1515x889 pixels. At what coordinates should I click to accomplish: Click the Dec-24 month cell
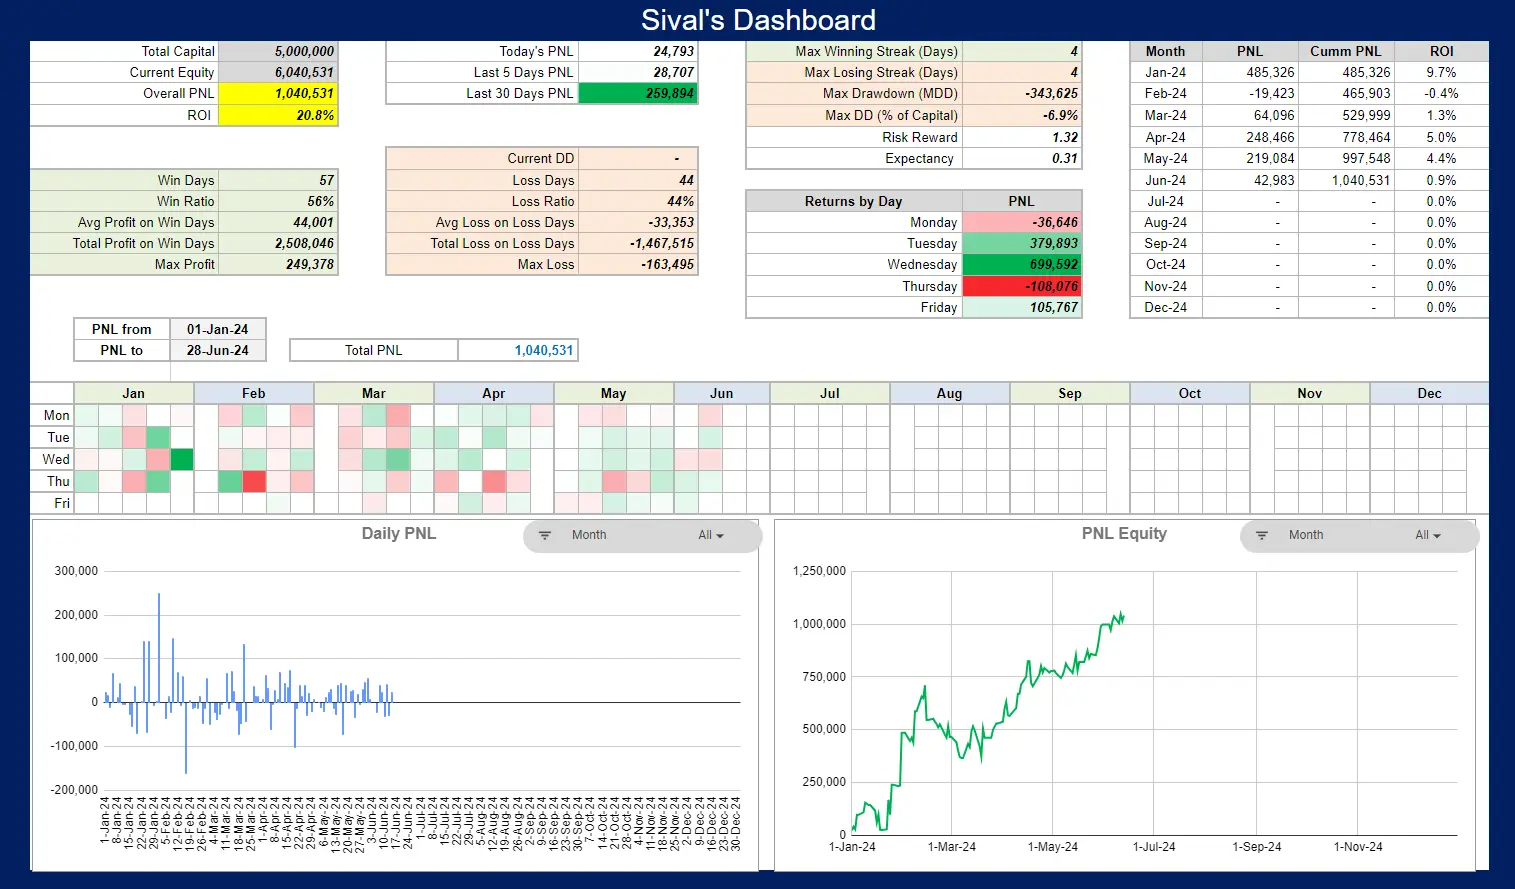coord(1166,307)
